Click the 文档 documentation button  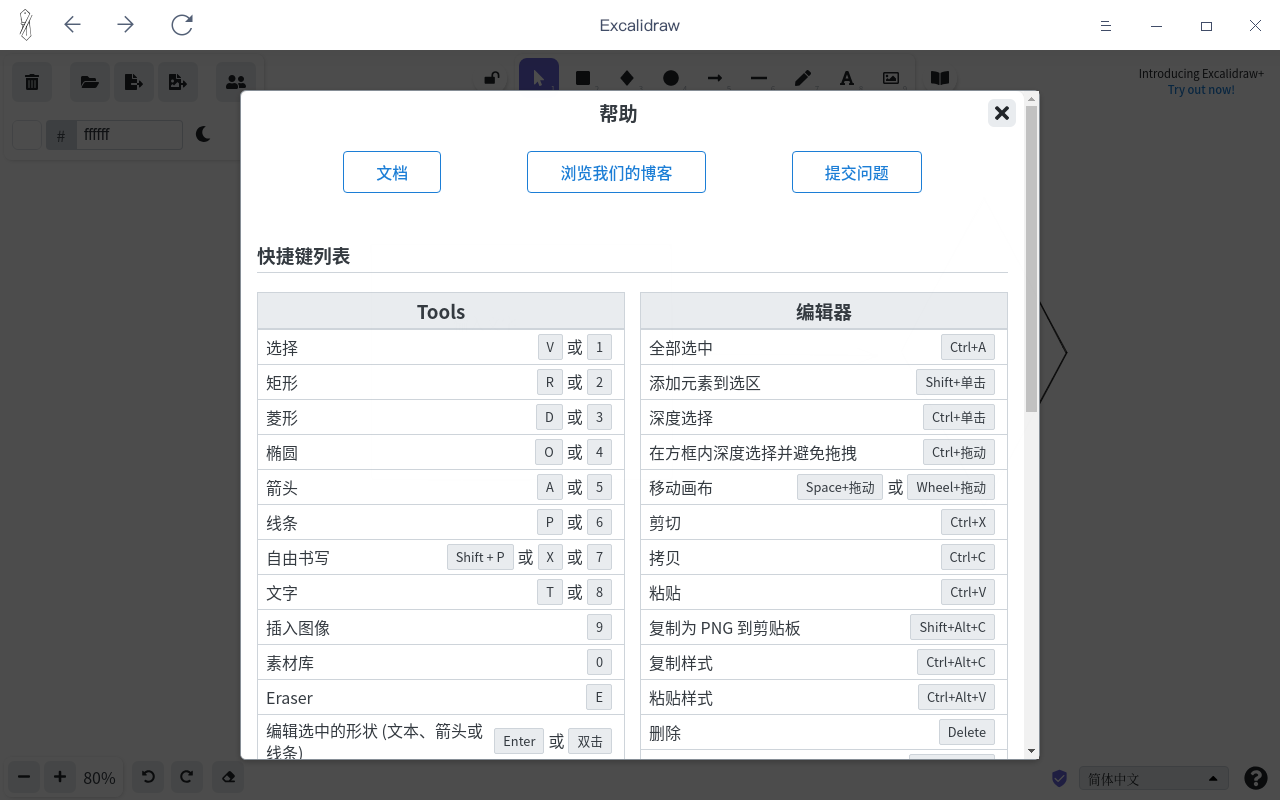(x=392, y=172)
